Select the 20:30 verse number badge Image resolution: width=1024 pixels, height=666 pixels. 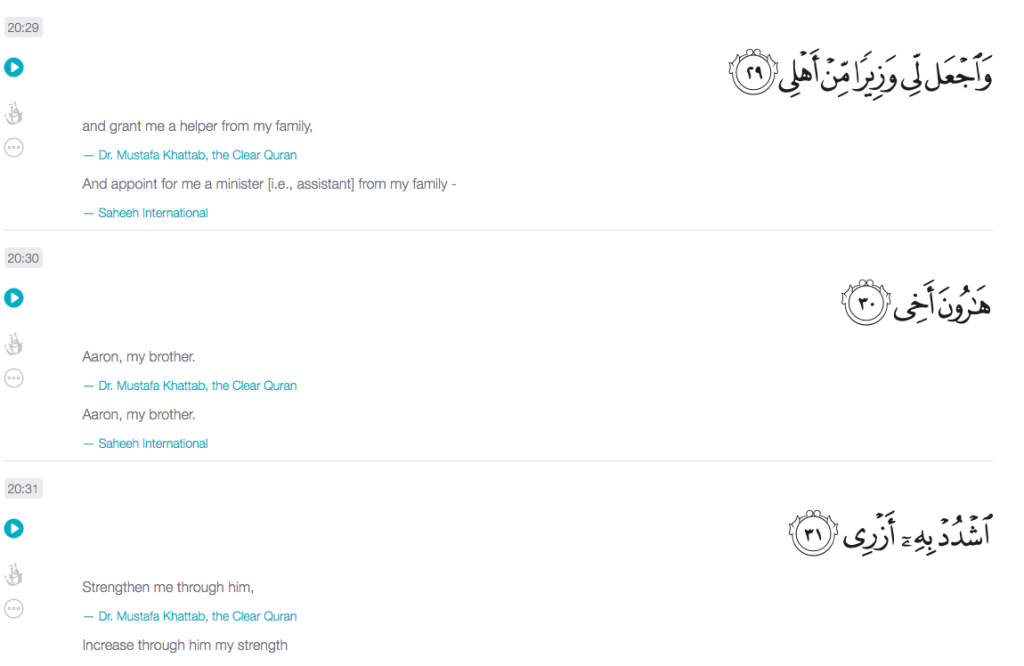pos(23,258)
